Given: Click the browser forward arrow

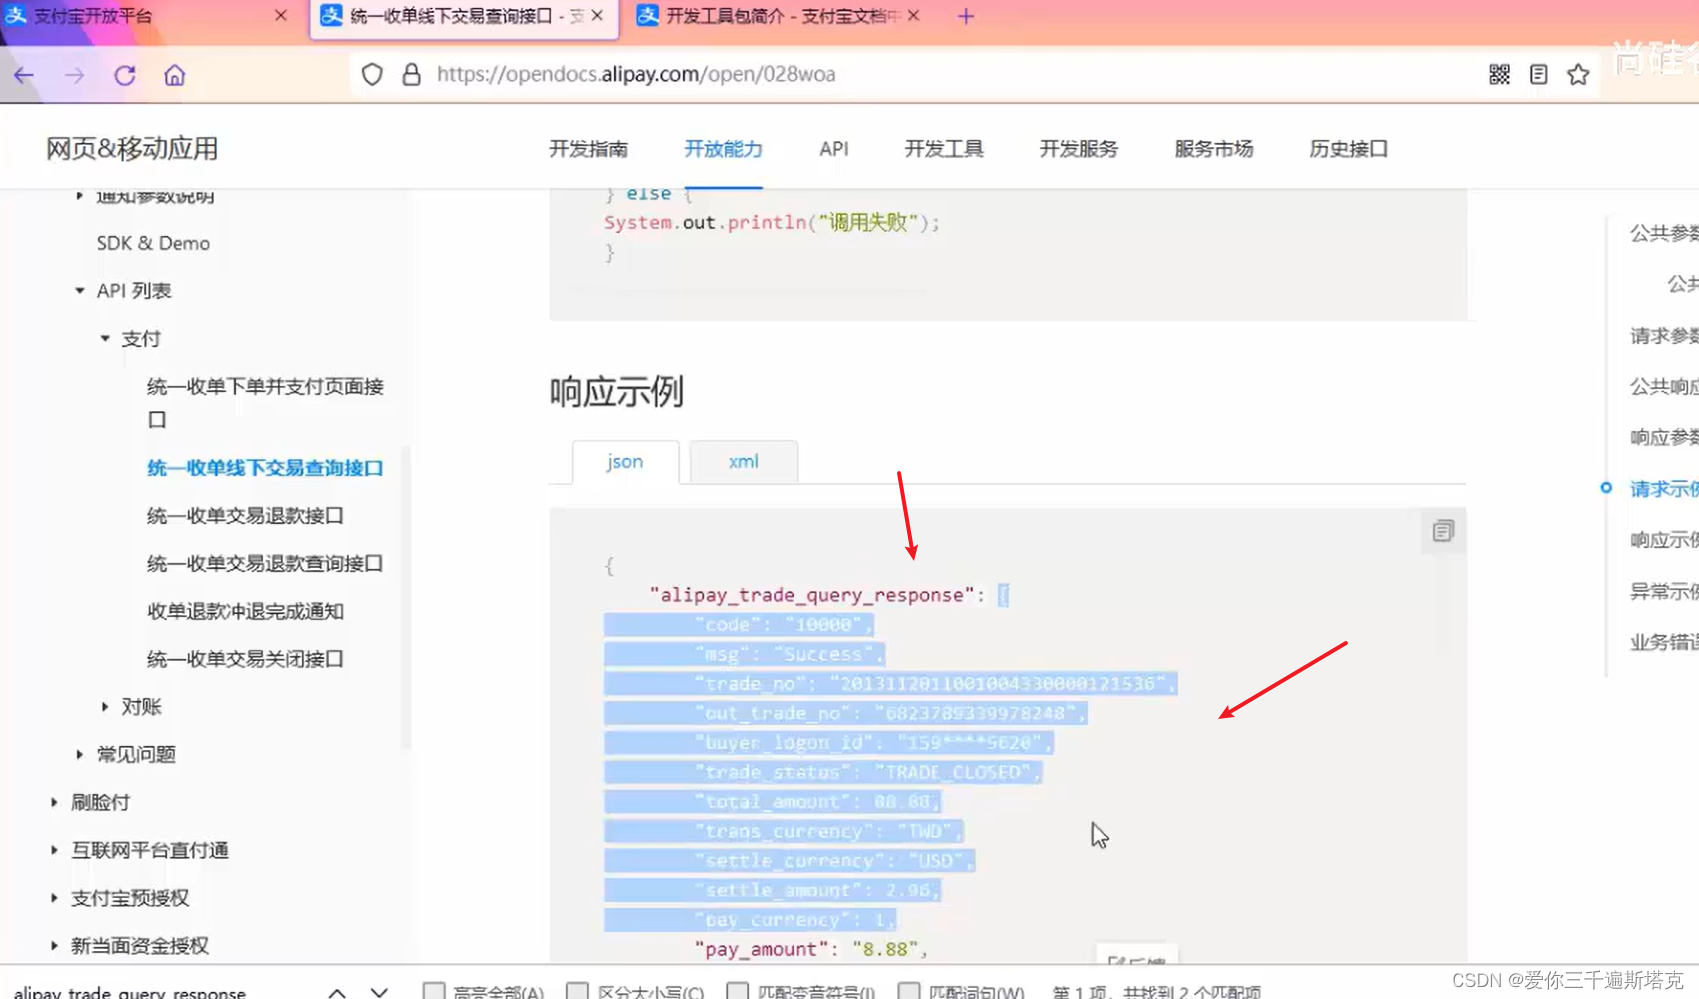Looking at the screenshot, I should (74, 75).
